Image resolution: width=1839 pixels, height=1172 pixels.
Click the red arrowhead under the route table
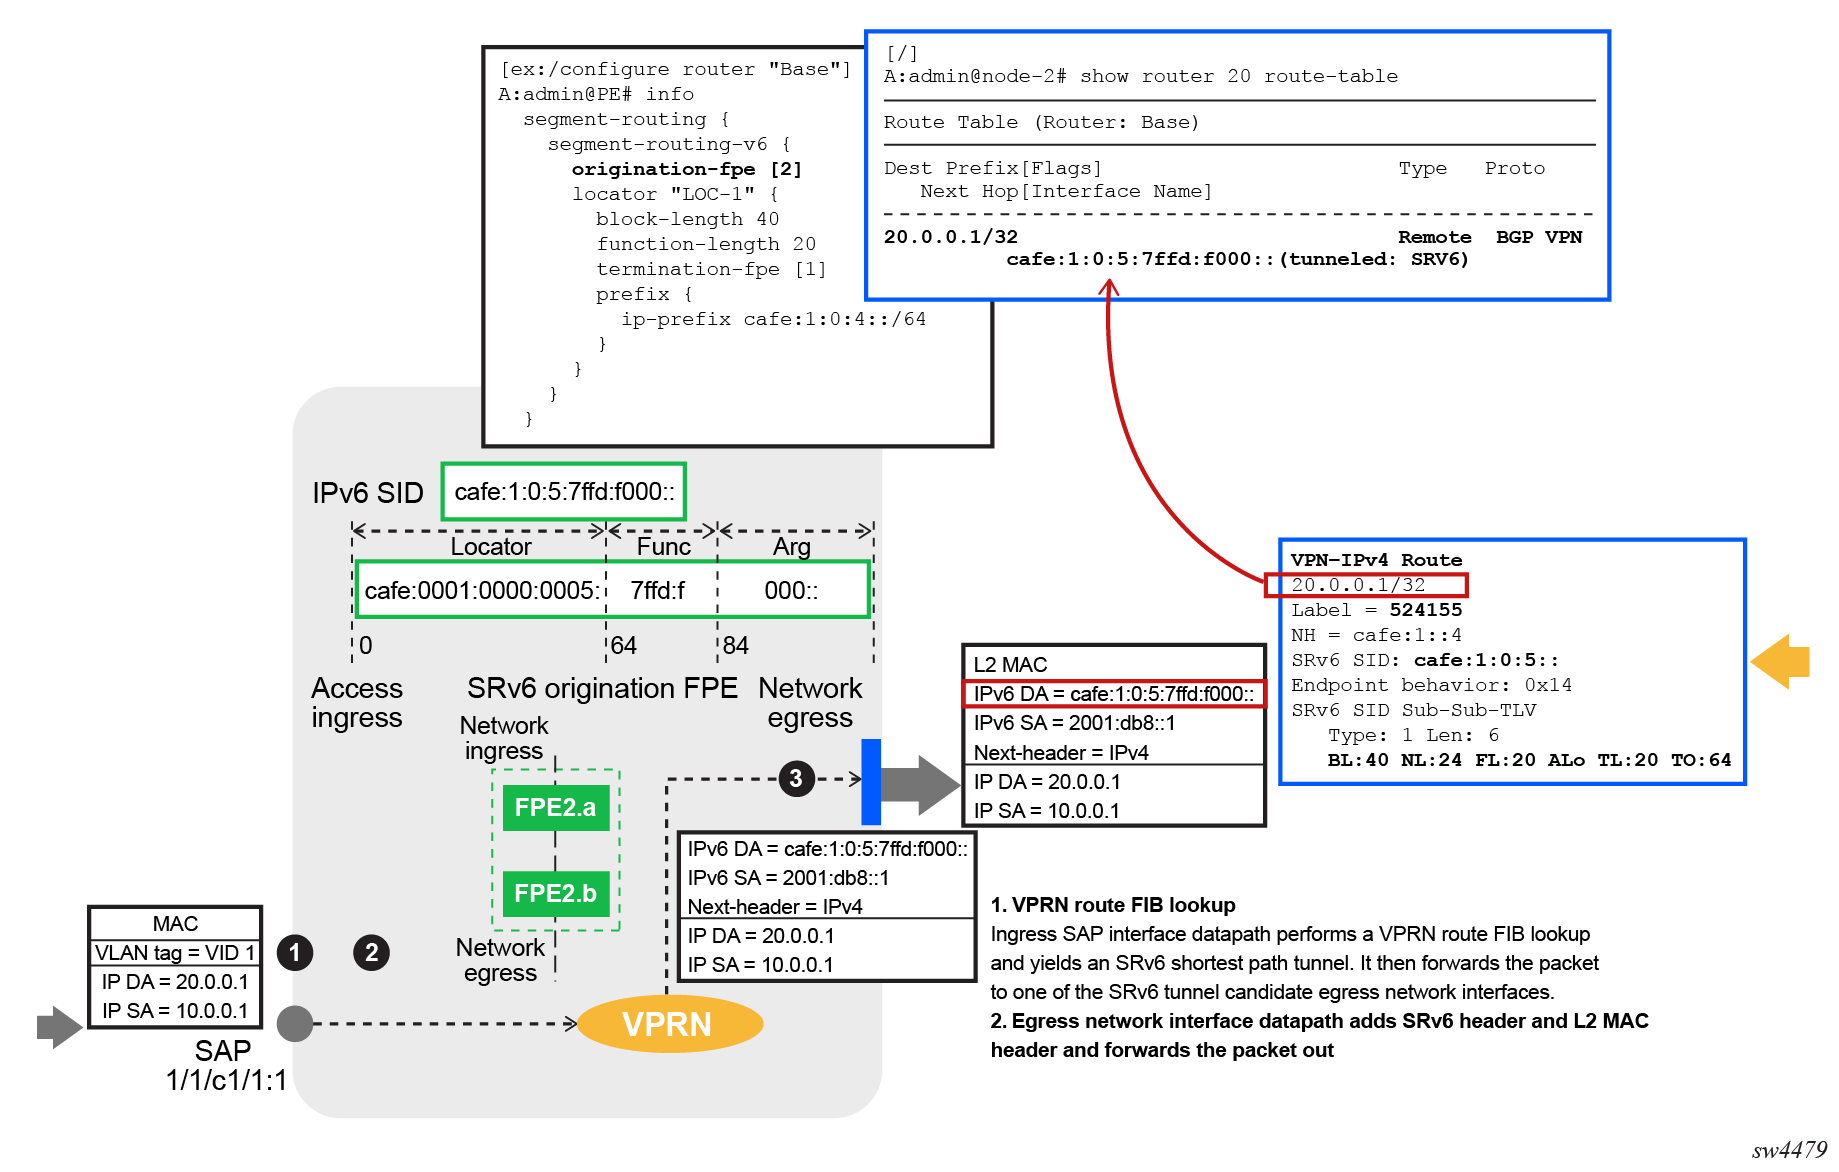(x=1108, y=289)
